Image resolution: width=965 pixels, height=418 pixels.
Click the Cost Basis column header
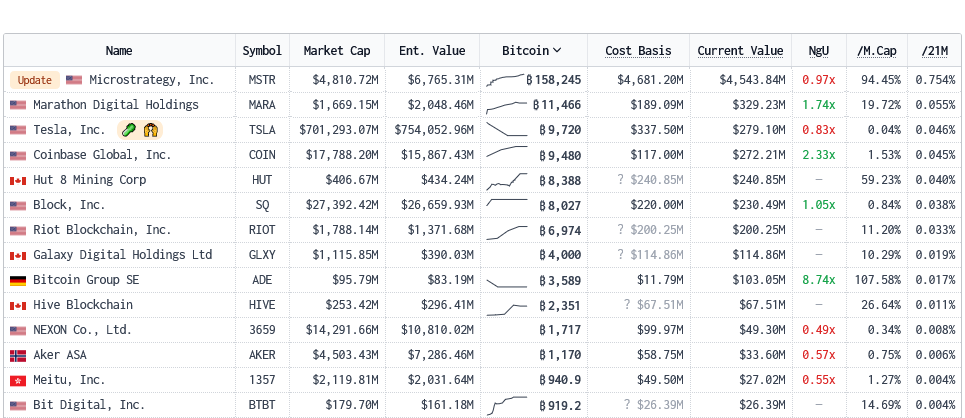638,50
